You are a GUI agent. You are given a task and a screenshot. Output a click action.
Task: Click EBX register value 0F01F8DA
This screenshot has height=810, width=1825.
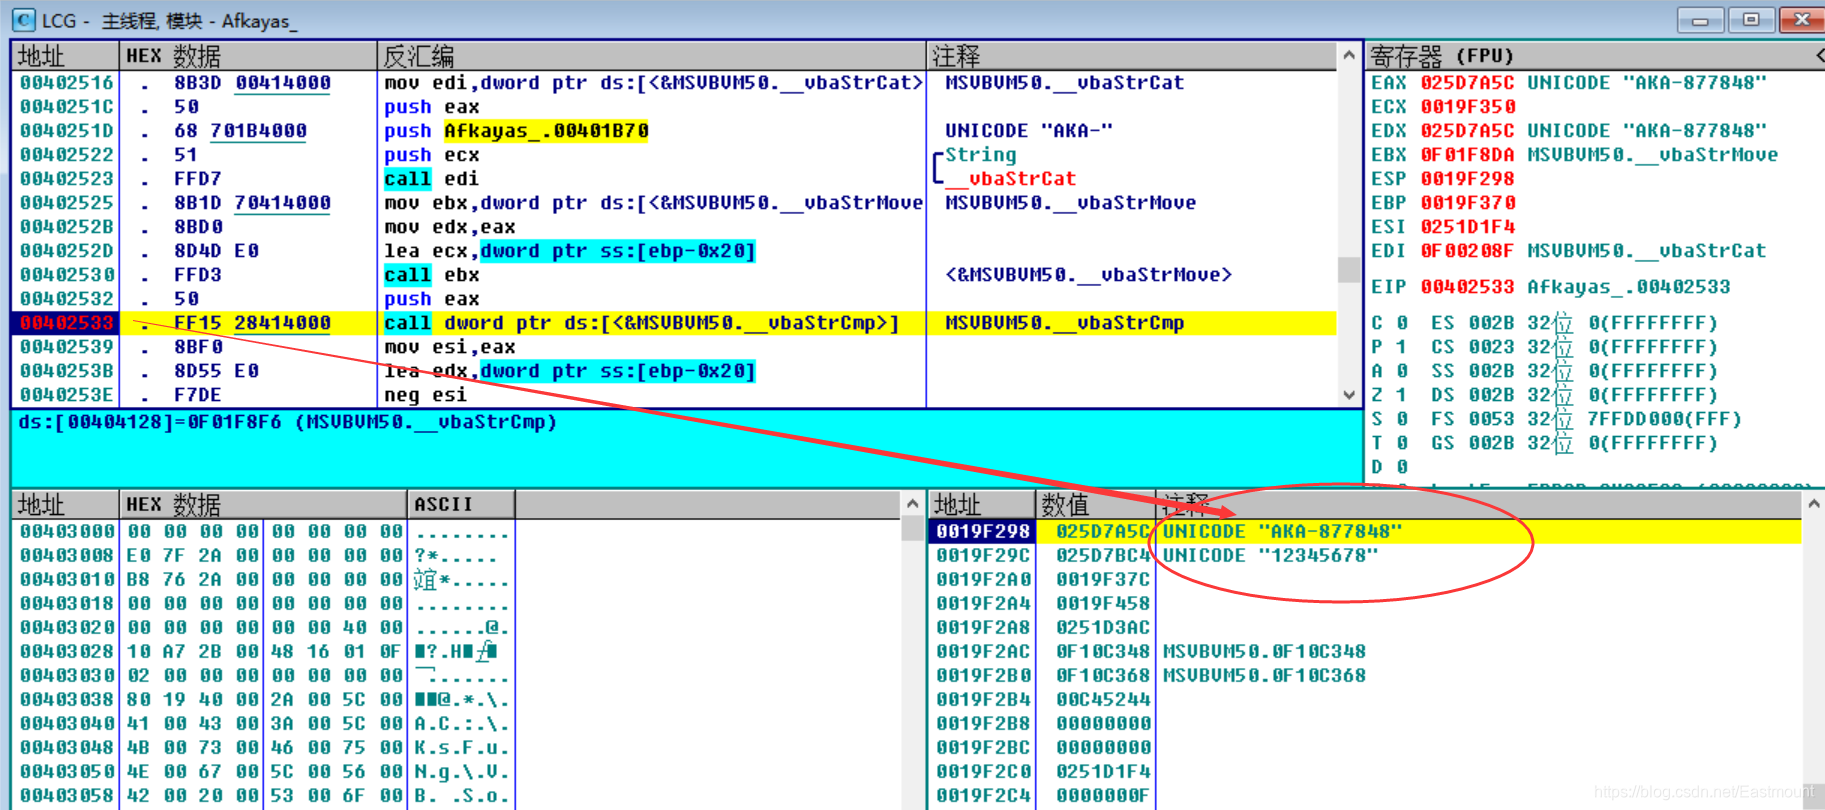pos(1467,155)
